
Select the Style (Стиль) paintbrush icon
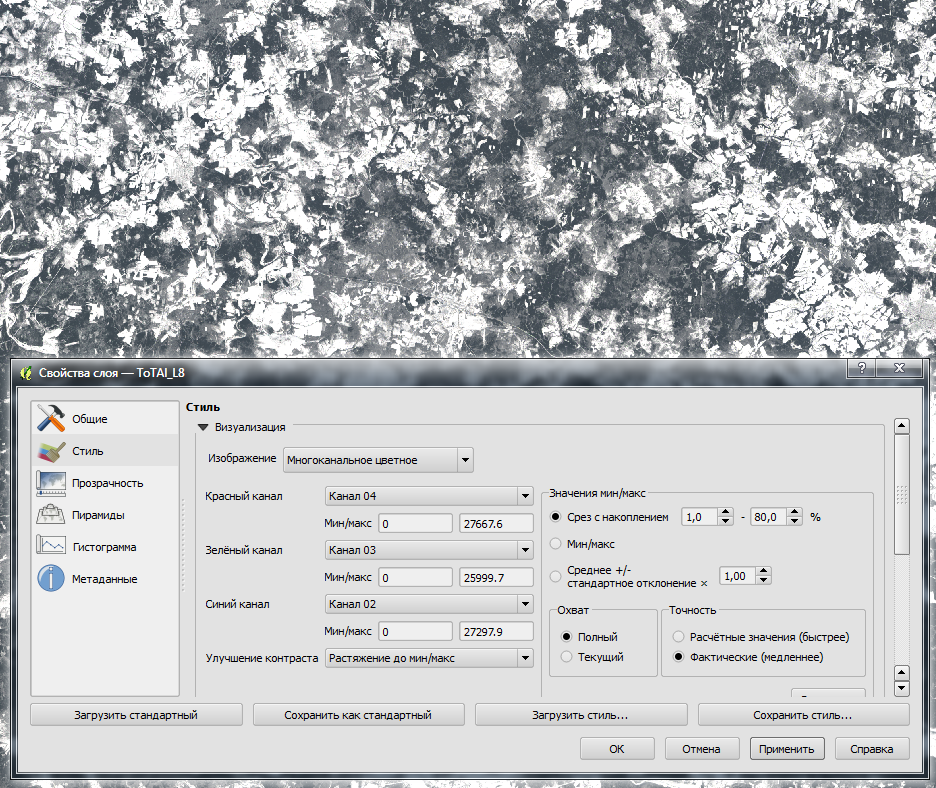pos(51,451)
